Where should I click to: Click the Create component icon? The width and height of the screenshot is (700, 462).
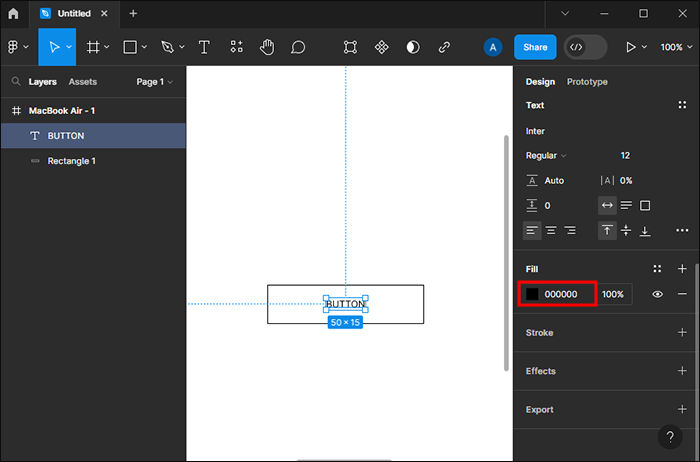381,47
